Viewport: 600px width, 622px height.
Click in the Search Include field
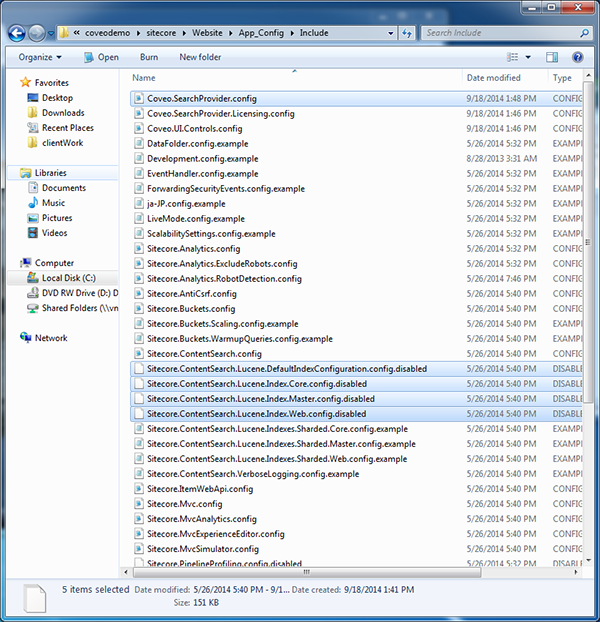coord(500,33)
